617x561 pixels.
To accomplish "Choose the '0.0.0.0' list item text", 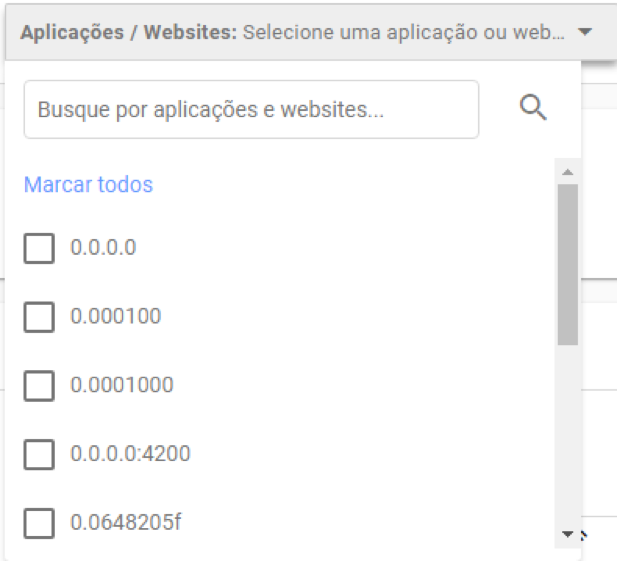I will click(x=103, y=247).
